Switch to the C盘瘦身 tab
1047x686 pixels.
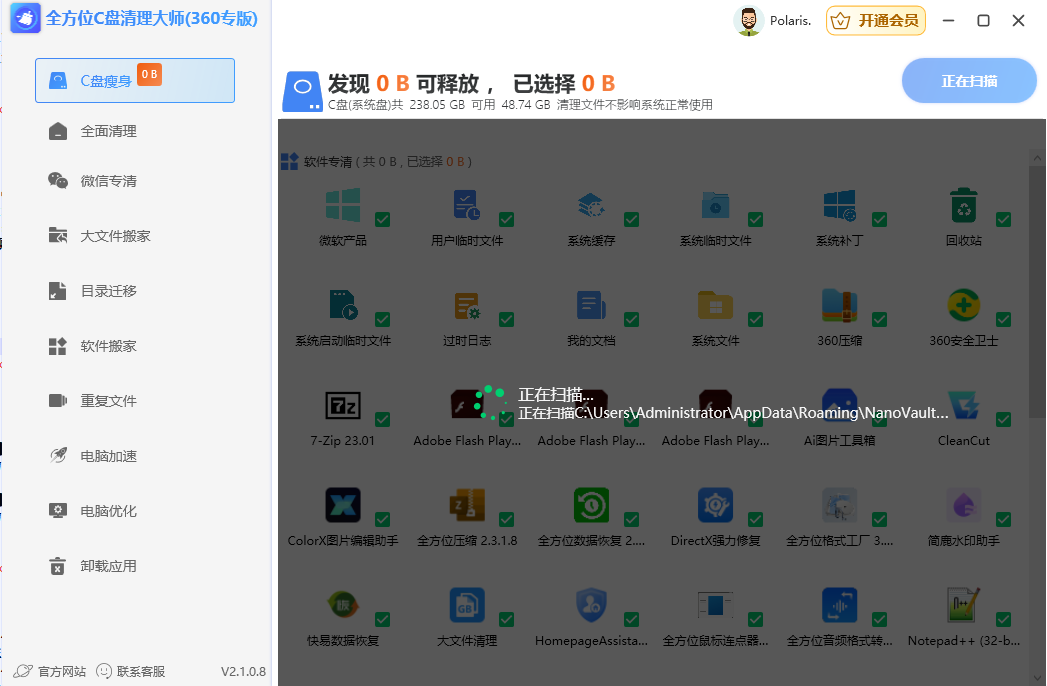pos(135,80)
